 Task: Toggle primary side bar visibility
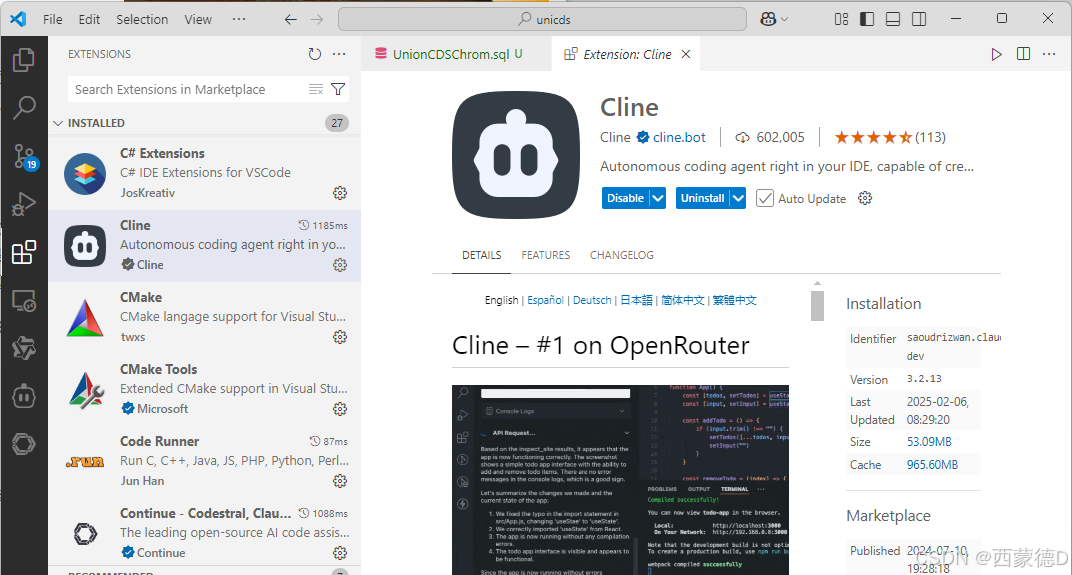click(x=867, y=19)
